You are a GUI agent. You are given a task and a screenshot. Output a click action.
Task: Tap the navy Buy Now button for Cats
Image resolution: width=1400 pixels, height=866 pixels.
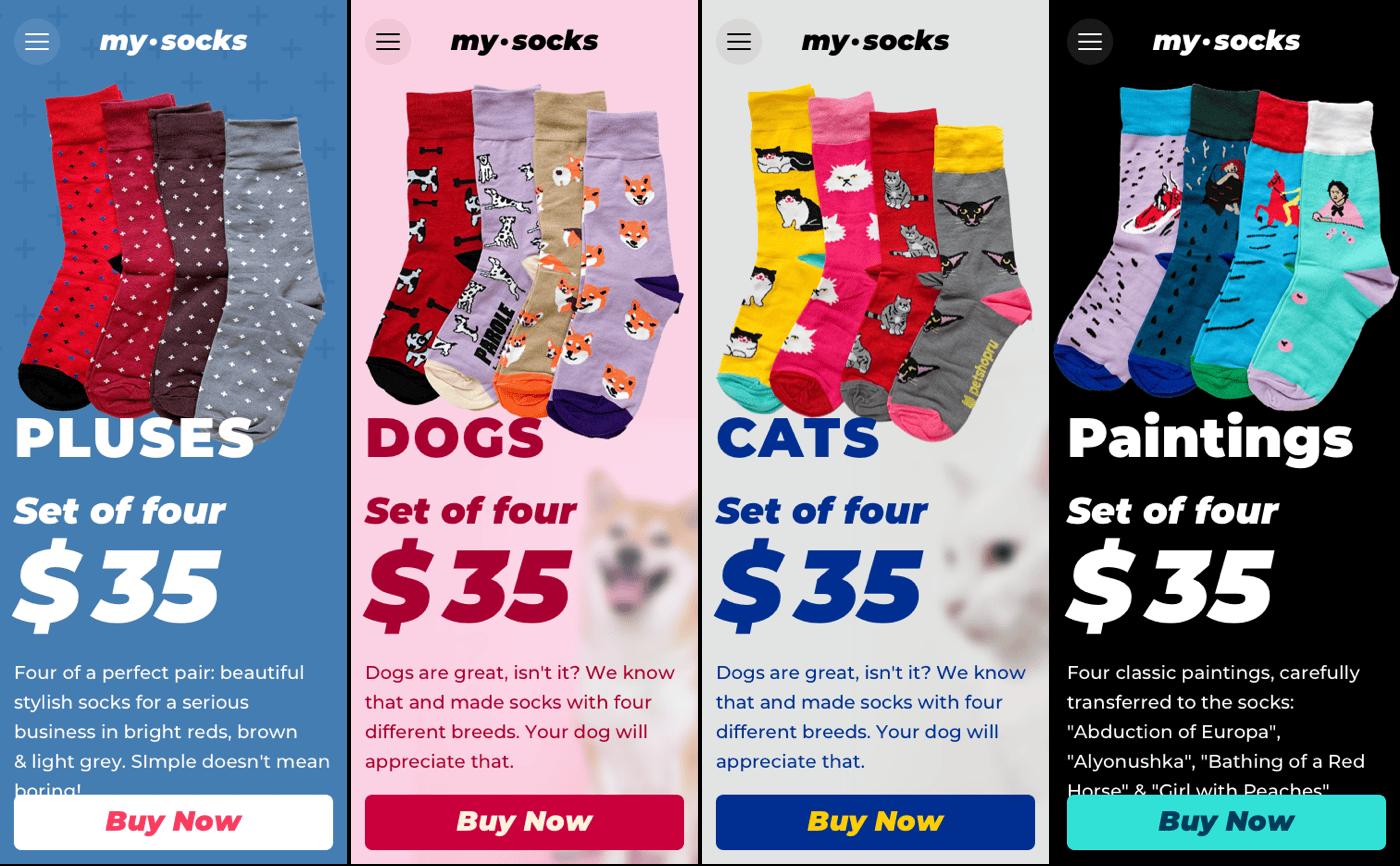coord(875,822)
